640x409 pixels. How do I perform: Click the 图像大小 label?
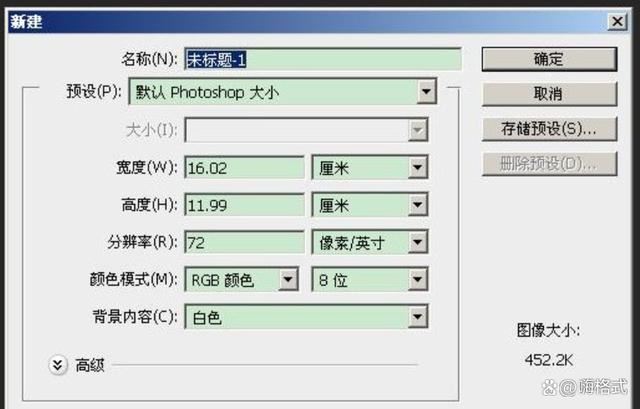tap(549, 330)
